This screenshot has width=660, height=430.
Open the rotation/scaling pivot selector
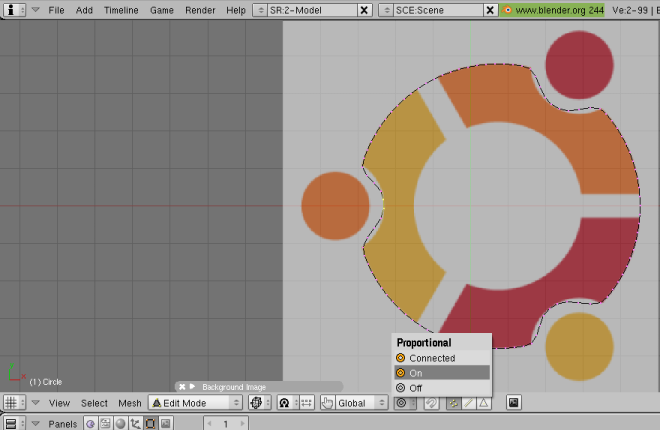click(x=287, y=403)
